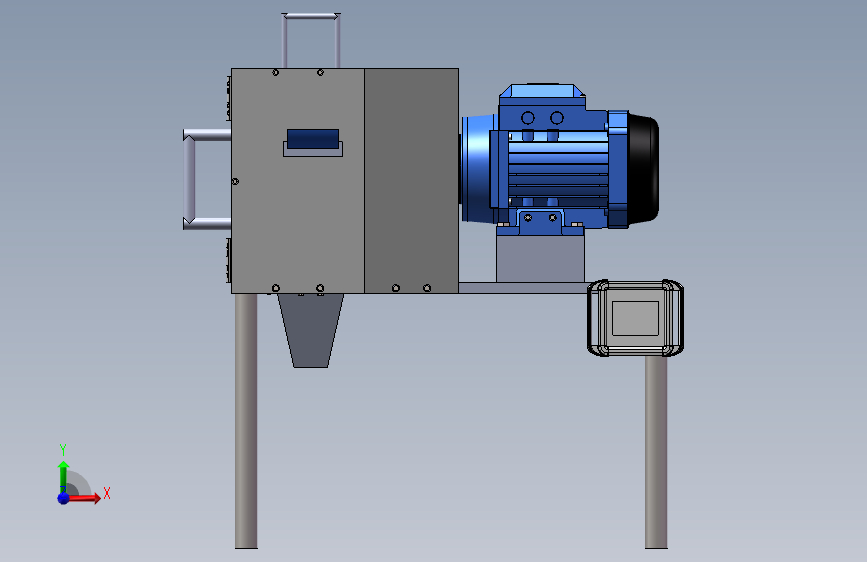The width and height of the screenshot is (867, 562).
Task: Select the blue electric motor's finned body
Action: click(x=558, y=169)
